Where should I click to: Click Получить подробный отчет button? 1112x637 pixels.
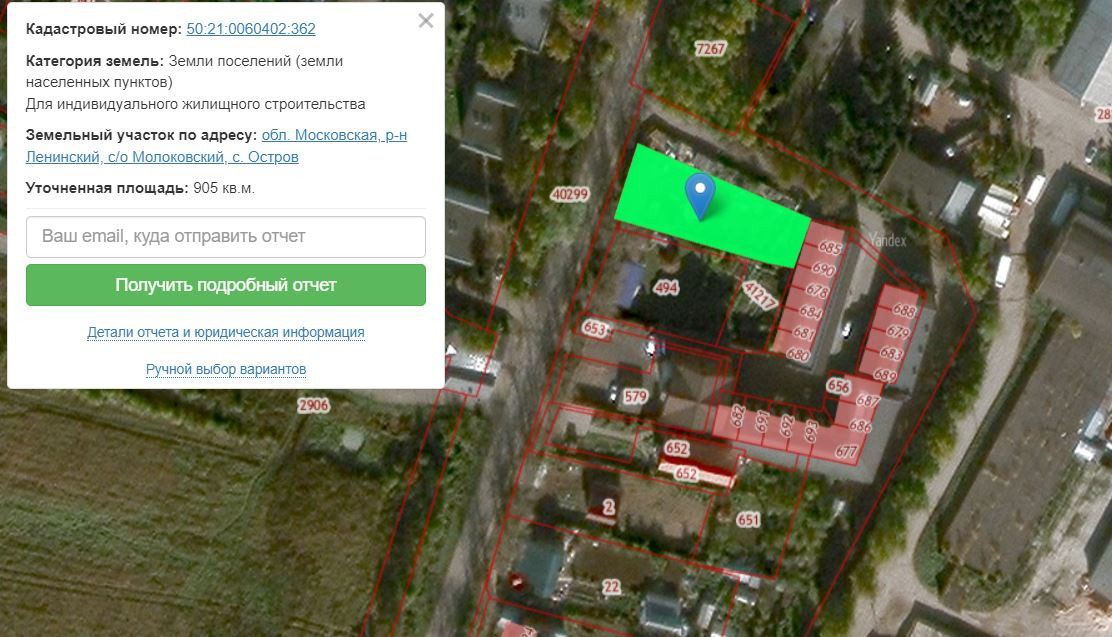click(226, 285)
